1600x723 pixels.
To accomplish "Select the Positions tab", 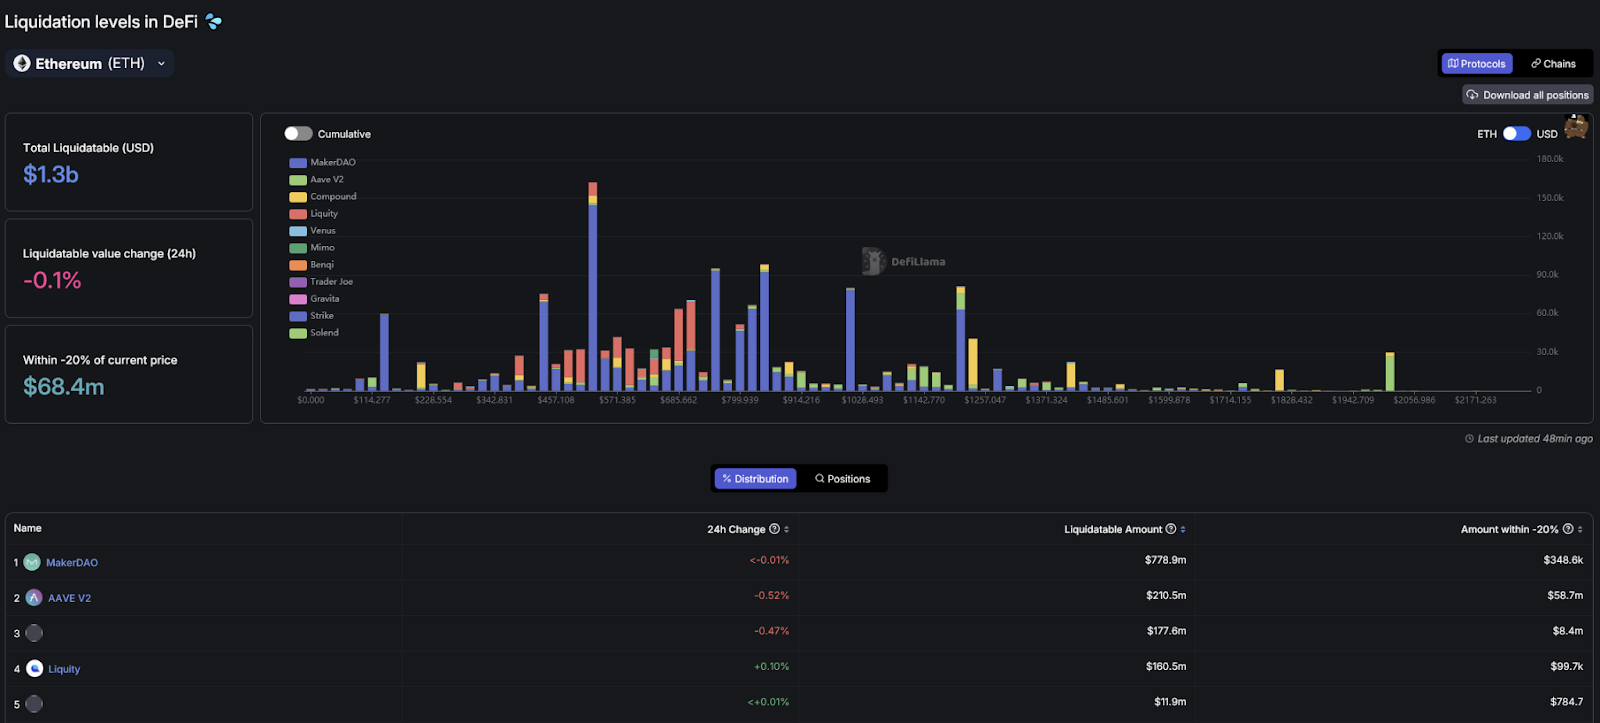I will [x=843, y=479].
